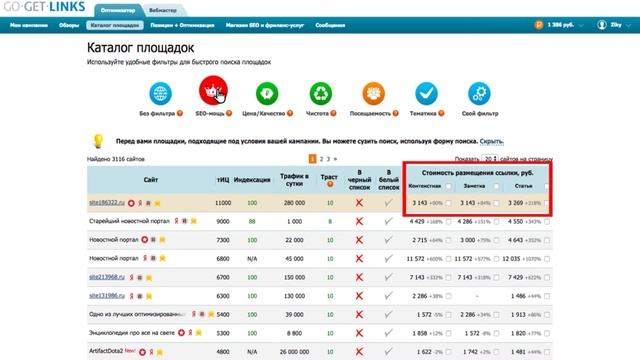Open the site186322.ru link

107,202
